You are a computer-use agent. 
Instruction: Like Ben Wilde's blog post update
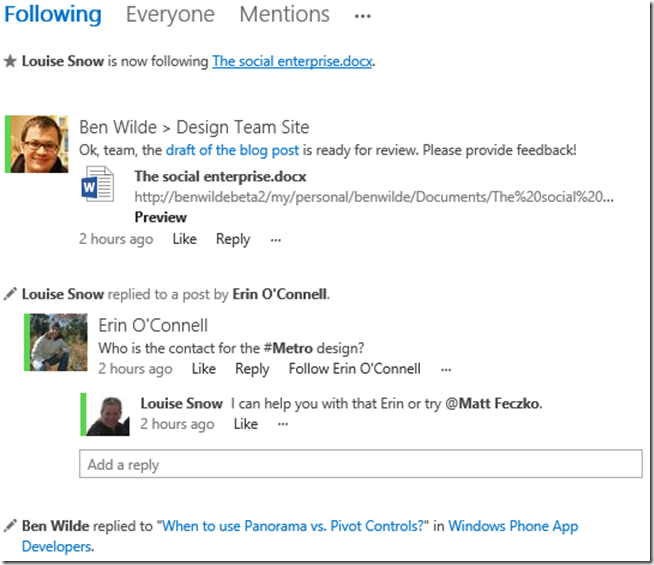tap(185, 239)
